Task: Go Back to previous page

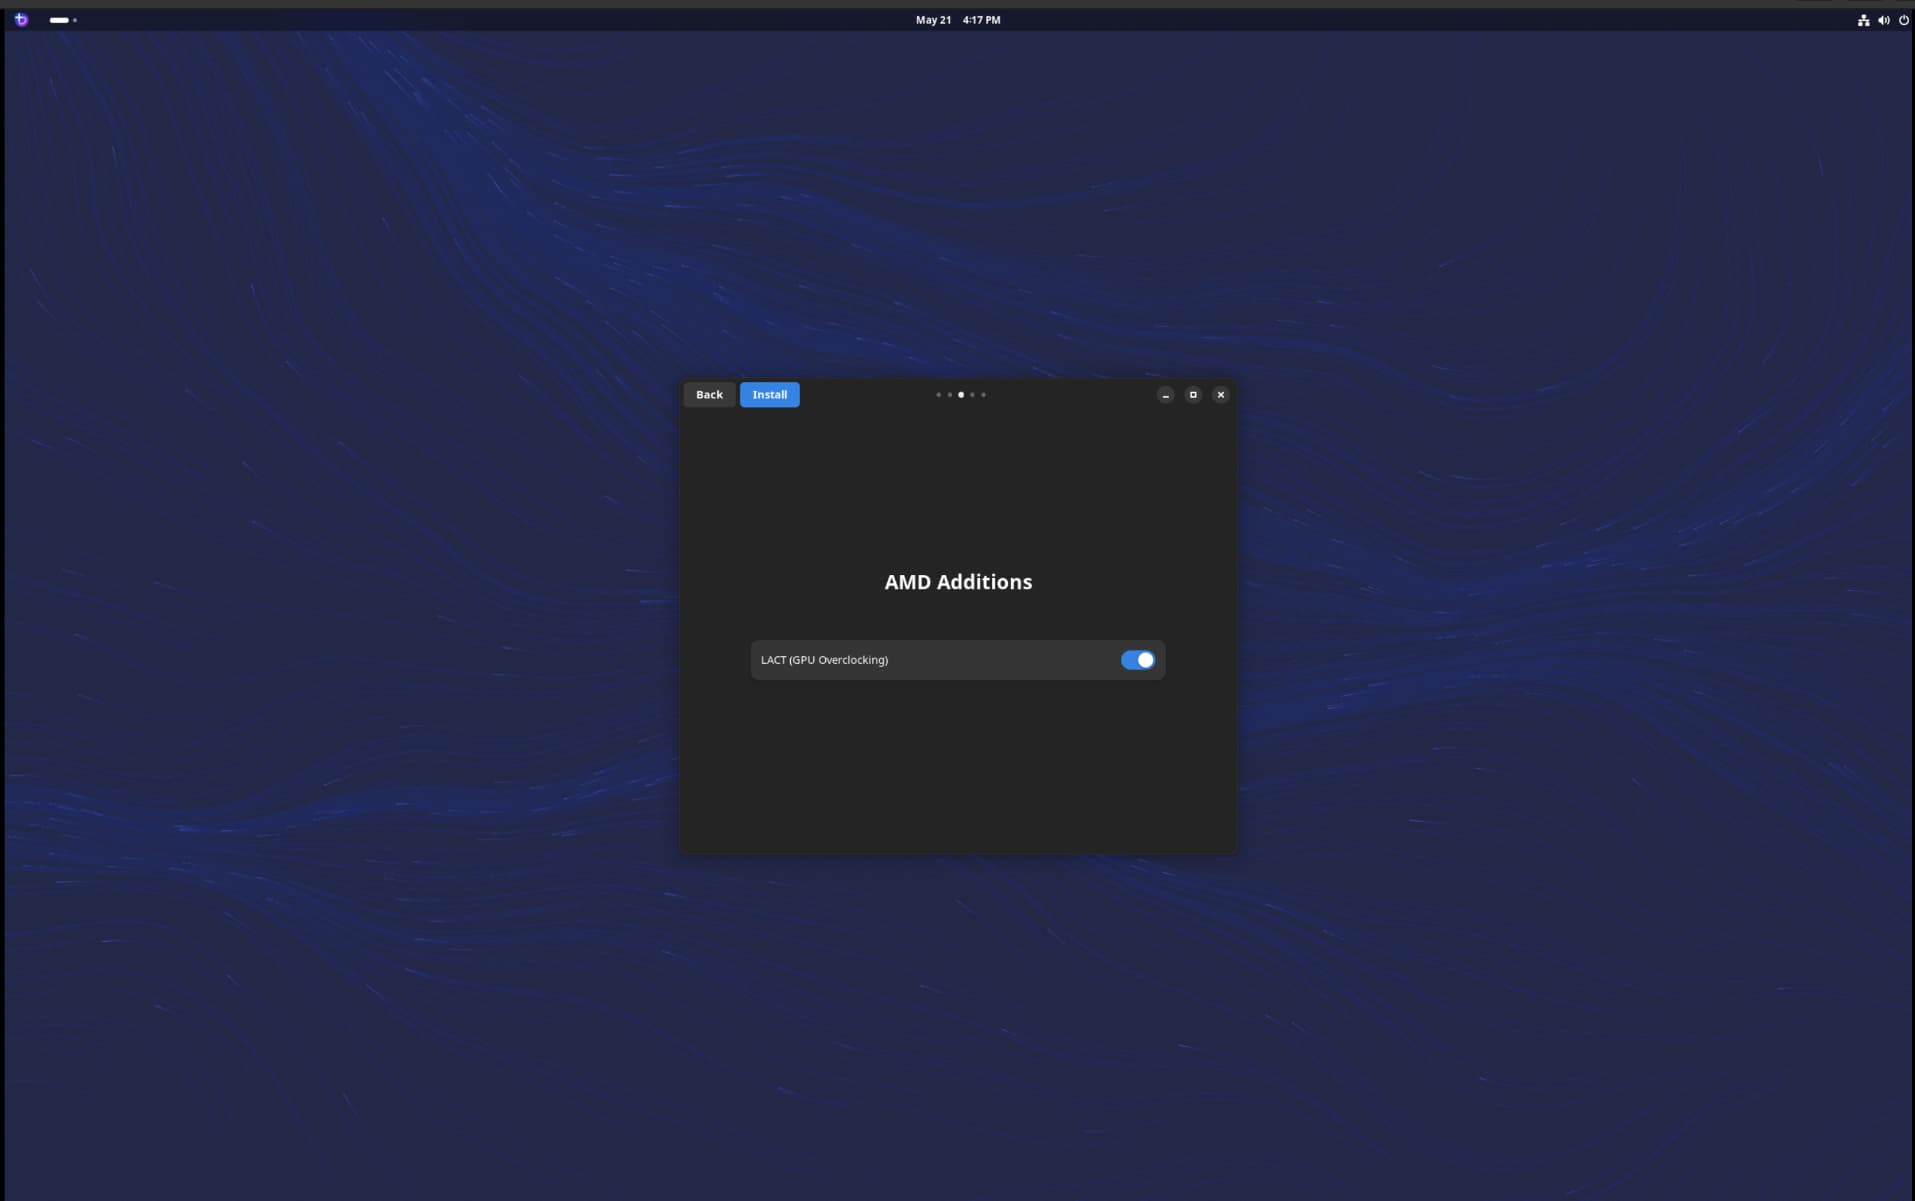Action: coord(709,394)
